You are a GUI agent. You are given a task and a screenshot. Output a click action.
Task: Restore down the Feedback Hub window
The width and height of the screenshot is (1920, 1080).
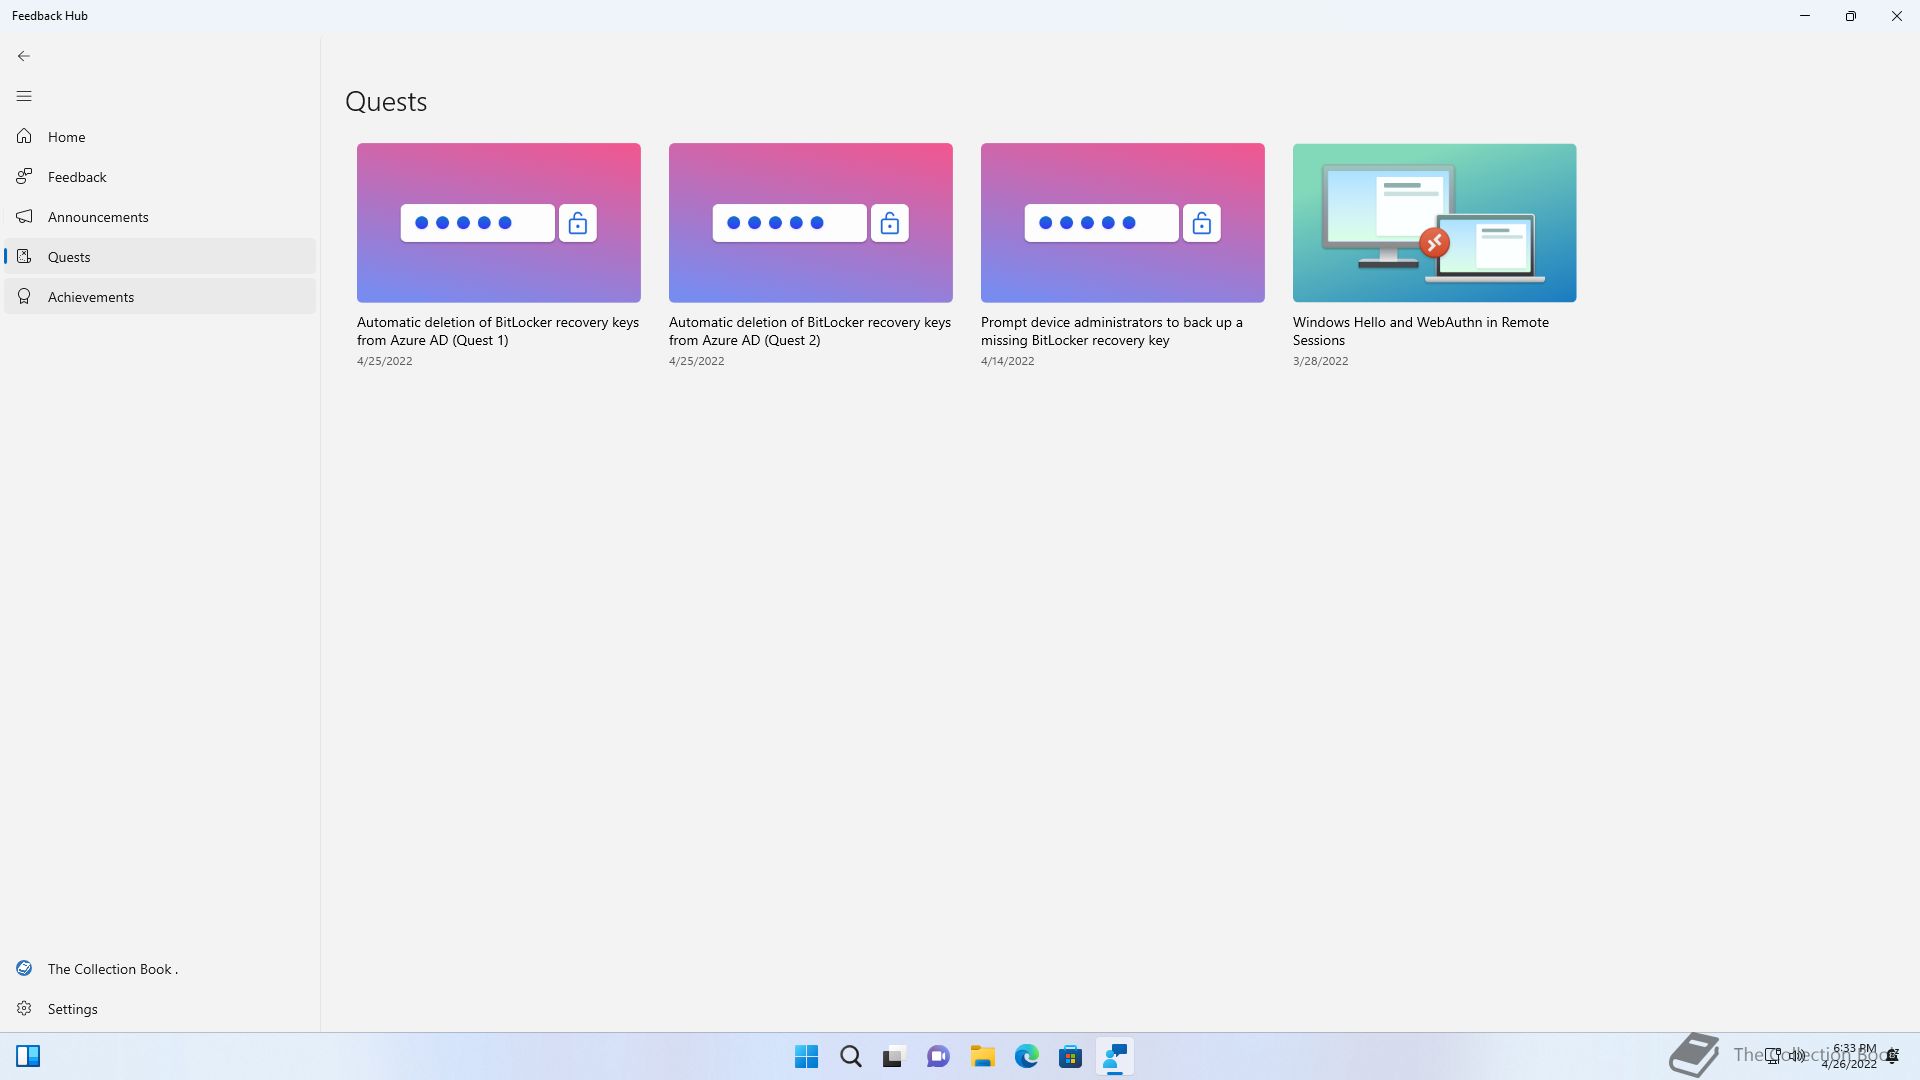1850,16
